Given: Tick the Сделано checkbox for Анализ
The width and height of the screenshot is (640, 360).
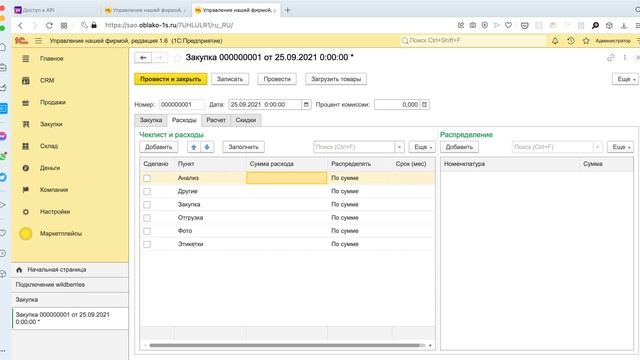Looking at the screenshot, I should coord(147,178).
